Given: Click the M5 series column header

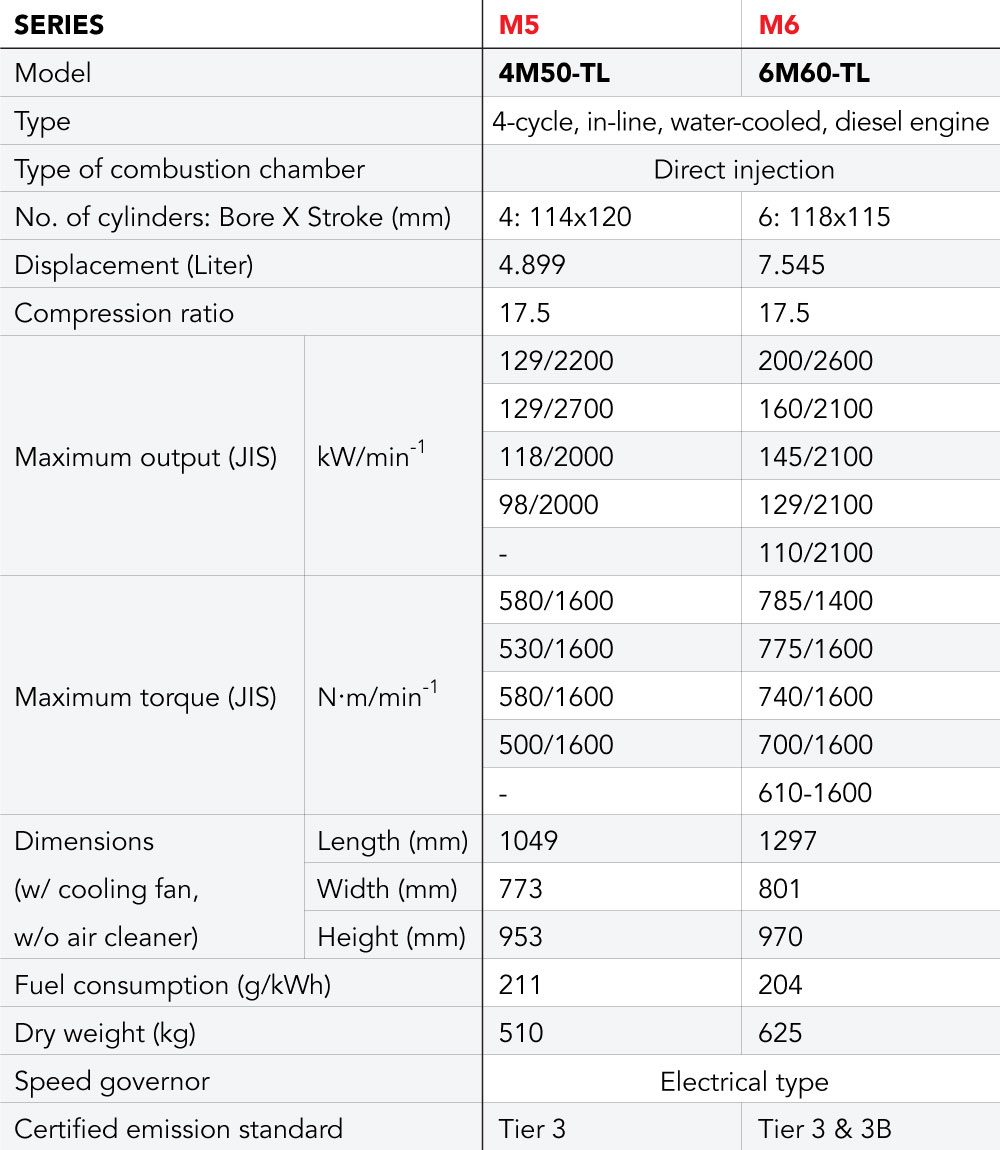Looking at the screenshot, I should click(x=519, y=25).
